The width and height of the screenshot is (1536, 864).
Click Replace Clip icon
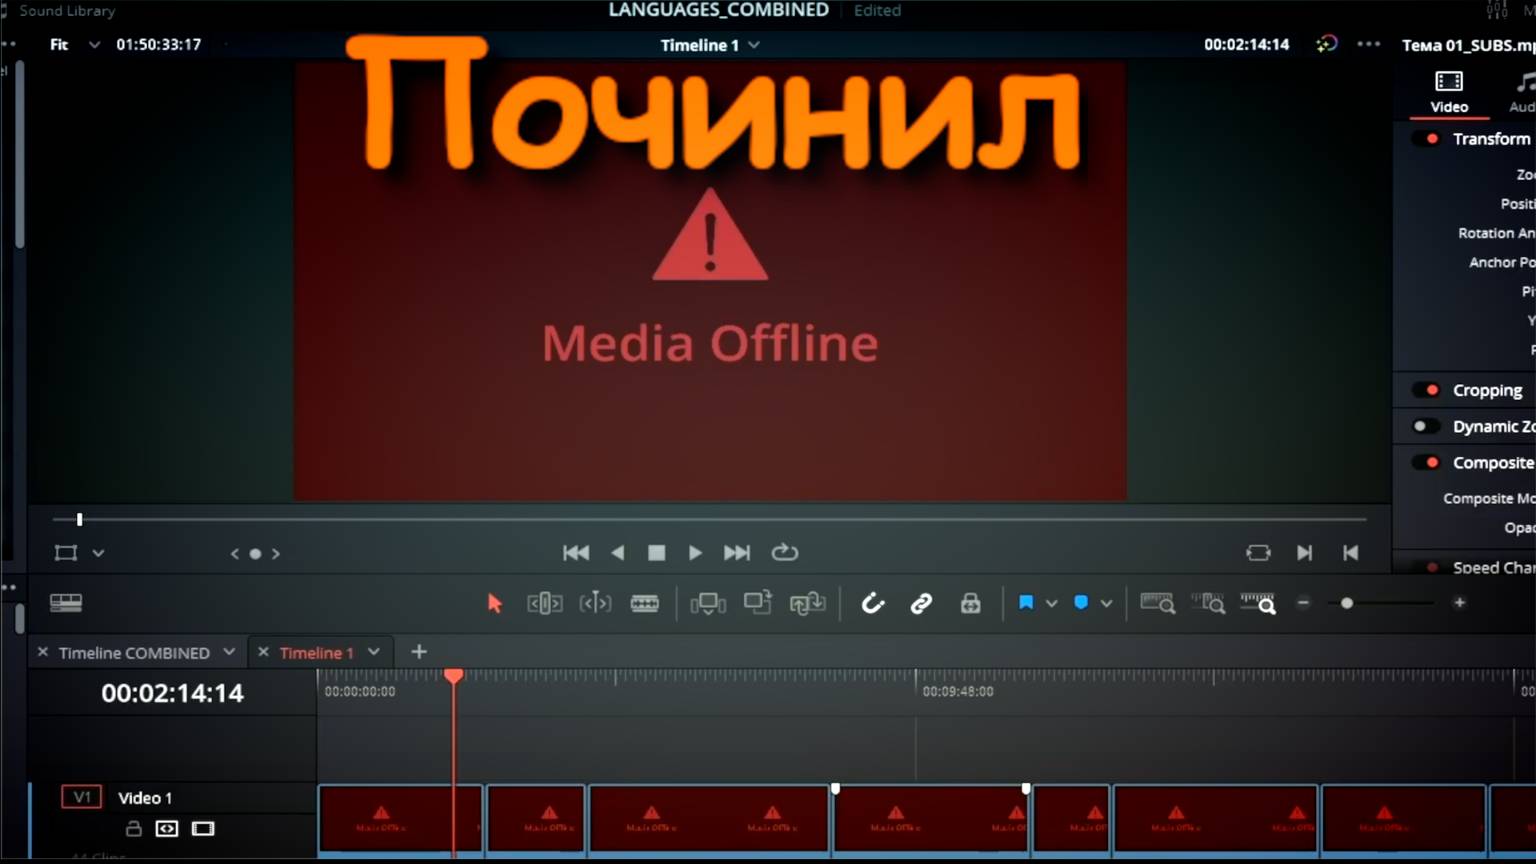807,603
